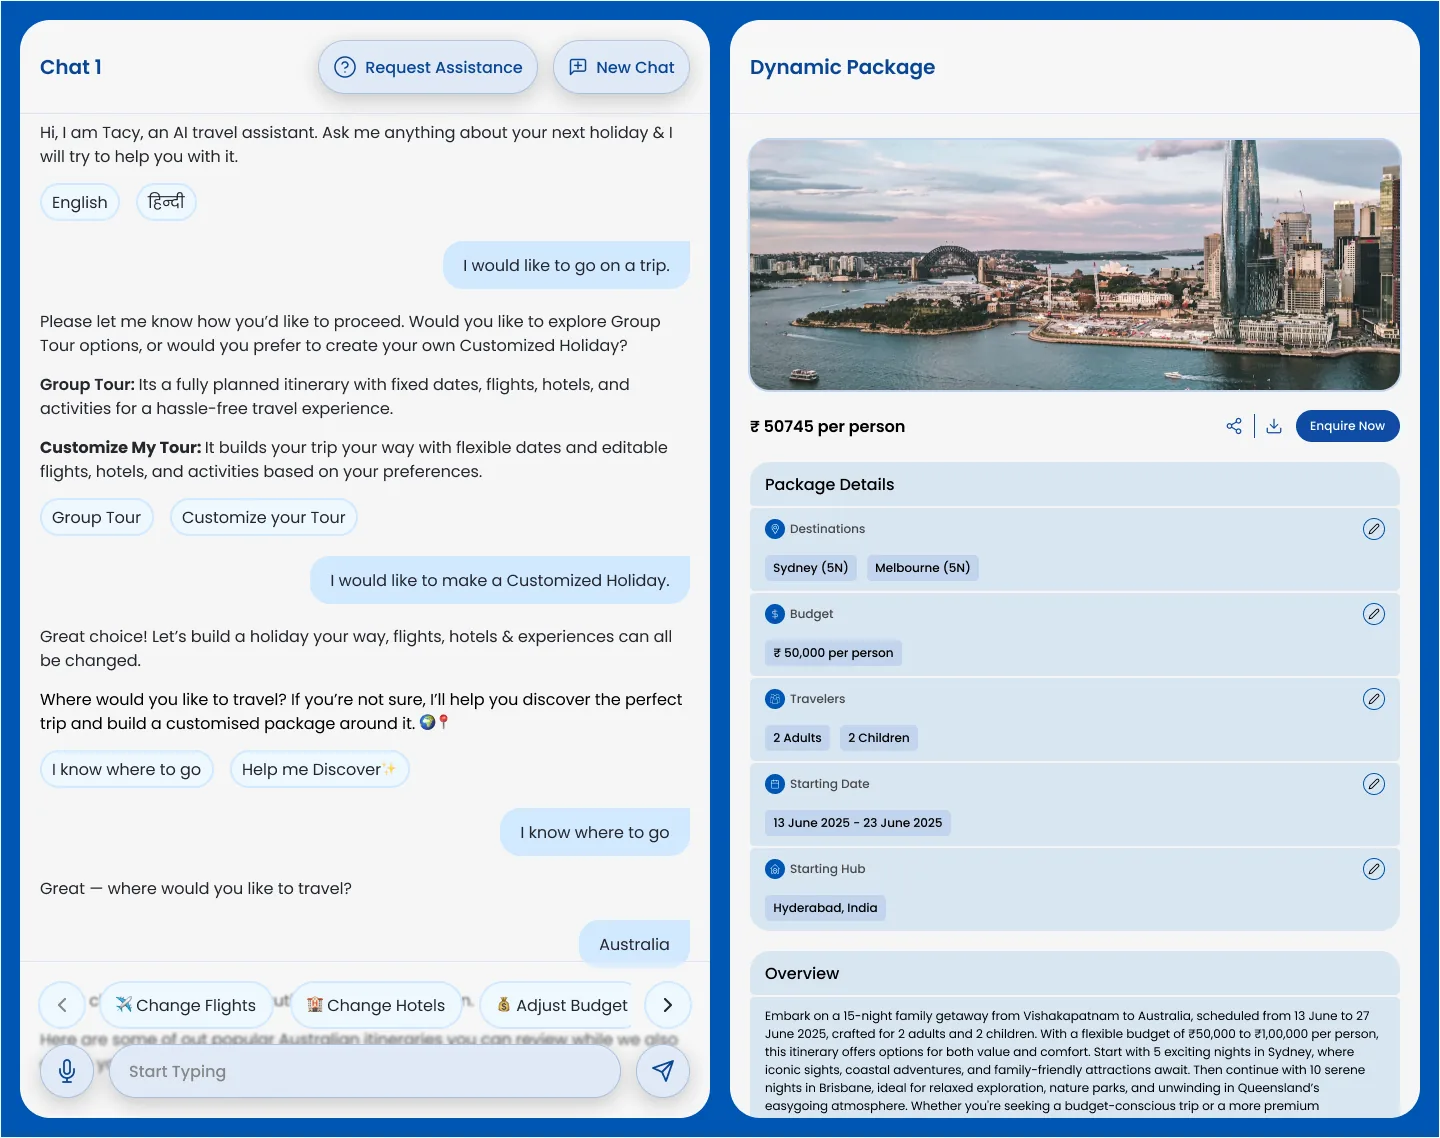Screen dimensions: 1440x1138
Task: Select the Change Hotels suggestion
Action: coord(377,1005)
